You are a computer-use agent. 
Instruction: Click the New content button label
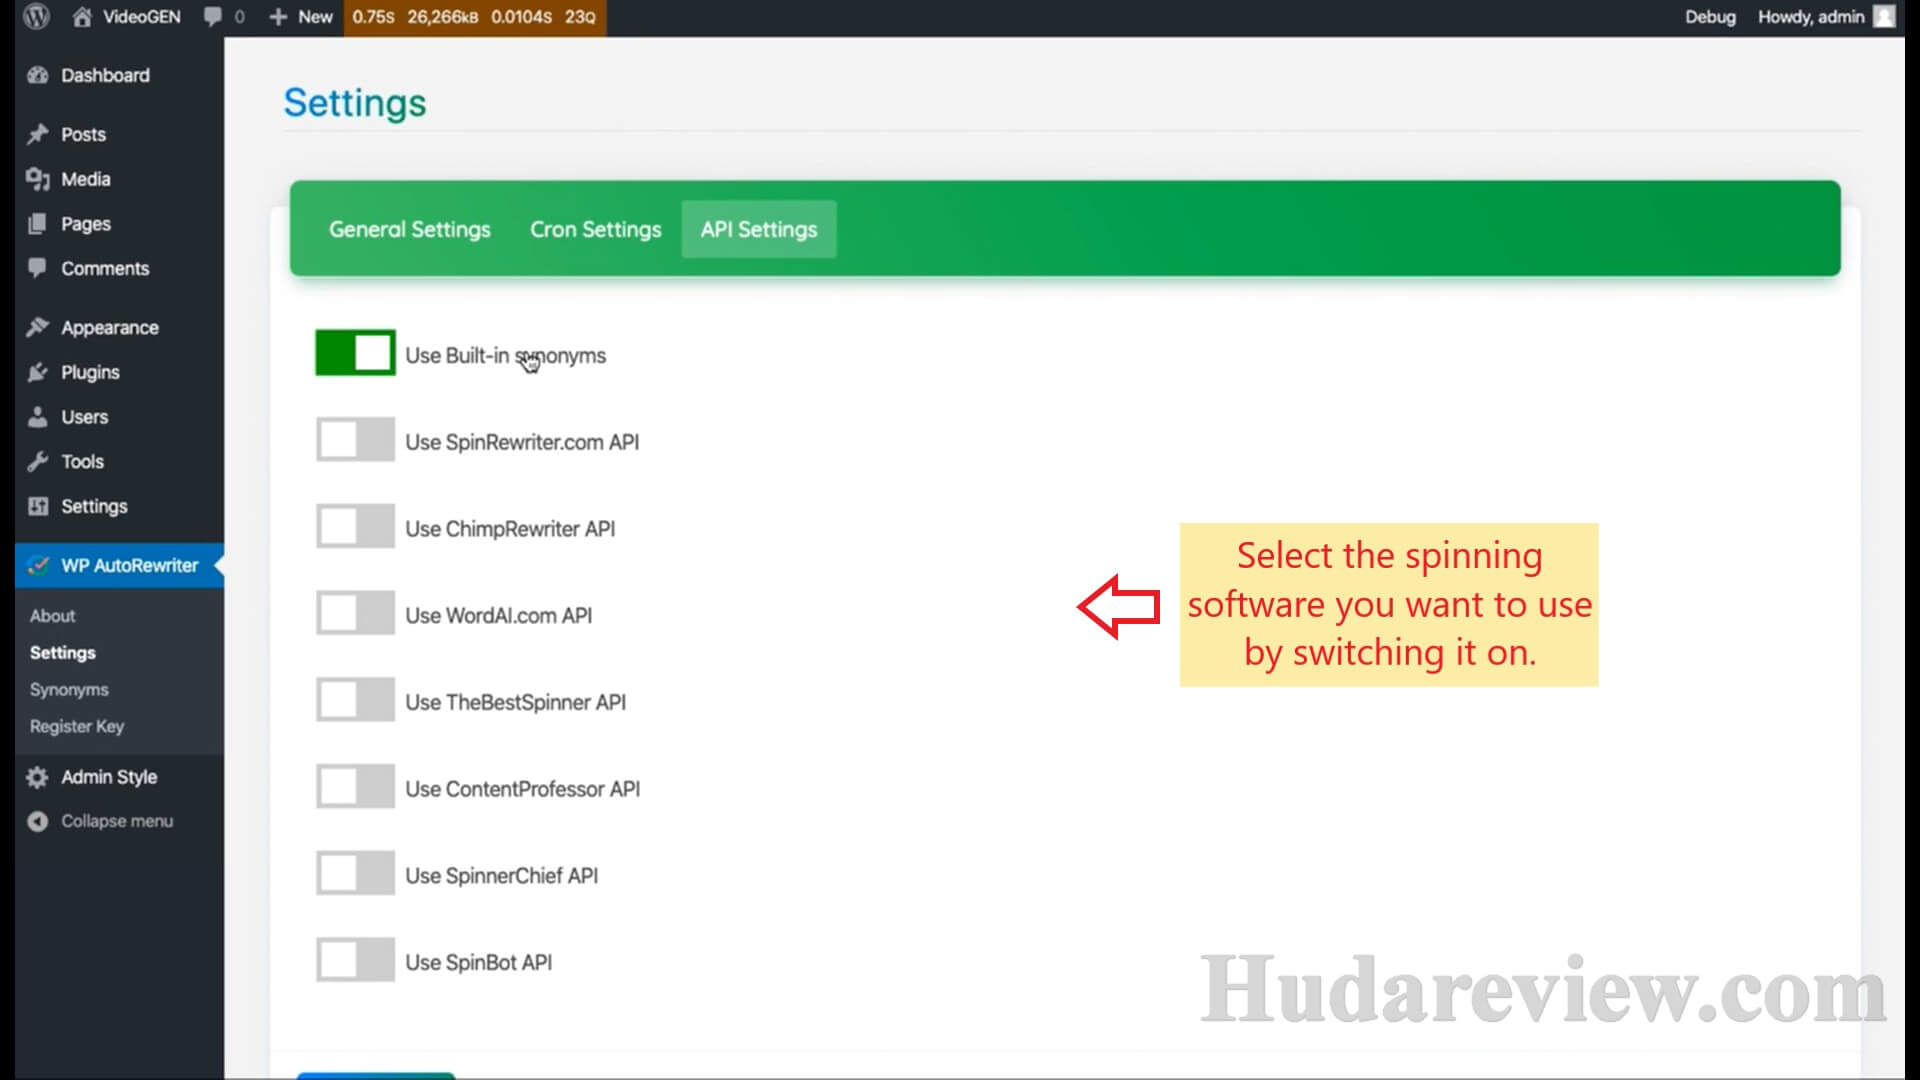315,17
